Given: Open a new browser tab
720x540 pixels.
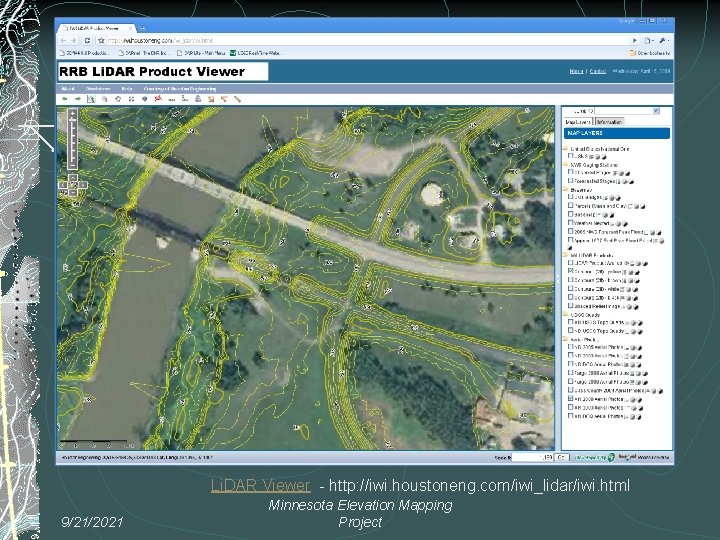Looking at the screenshot, I should tap(142, 28).
